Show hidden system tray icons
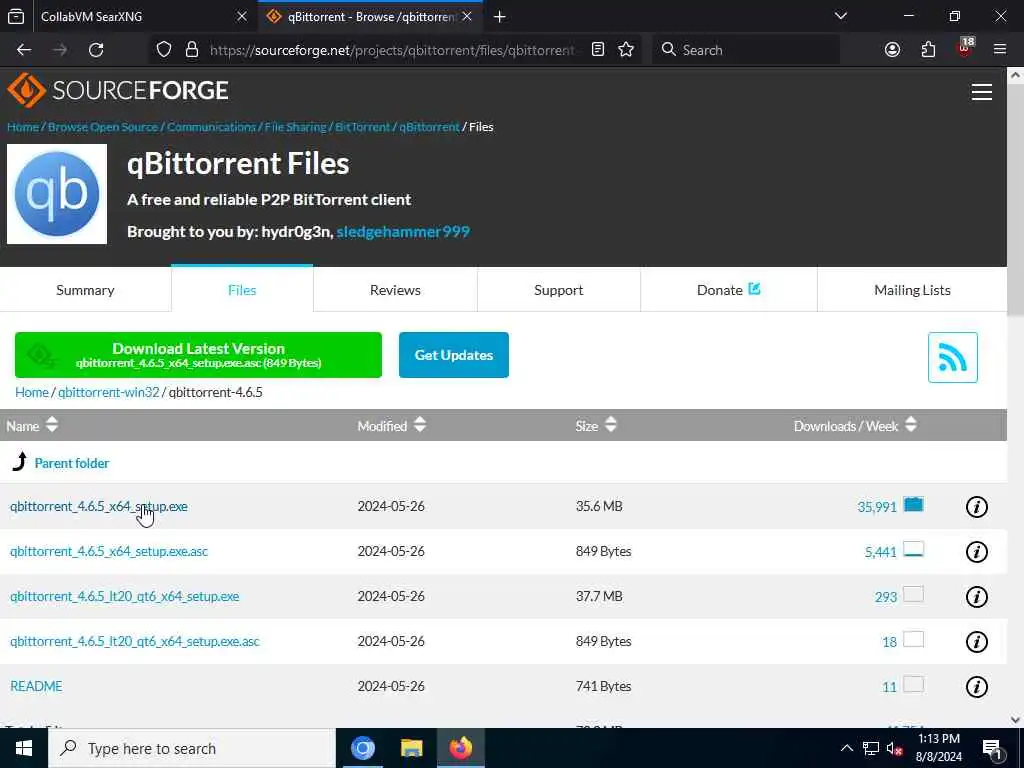The image size is (1024, 768). 846,748
